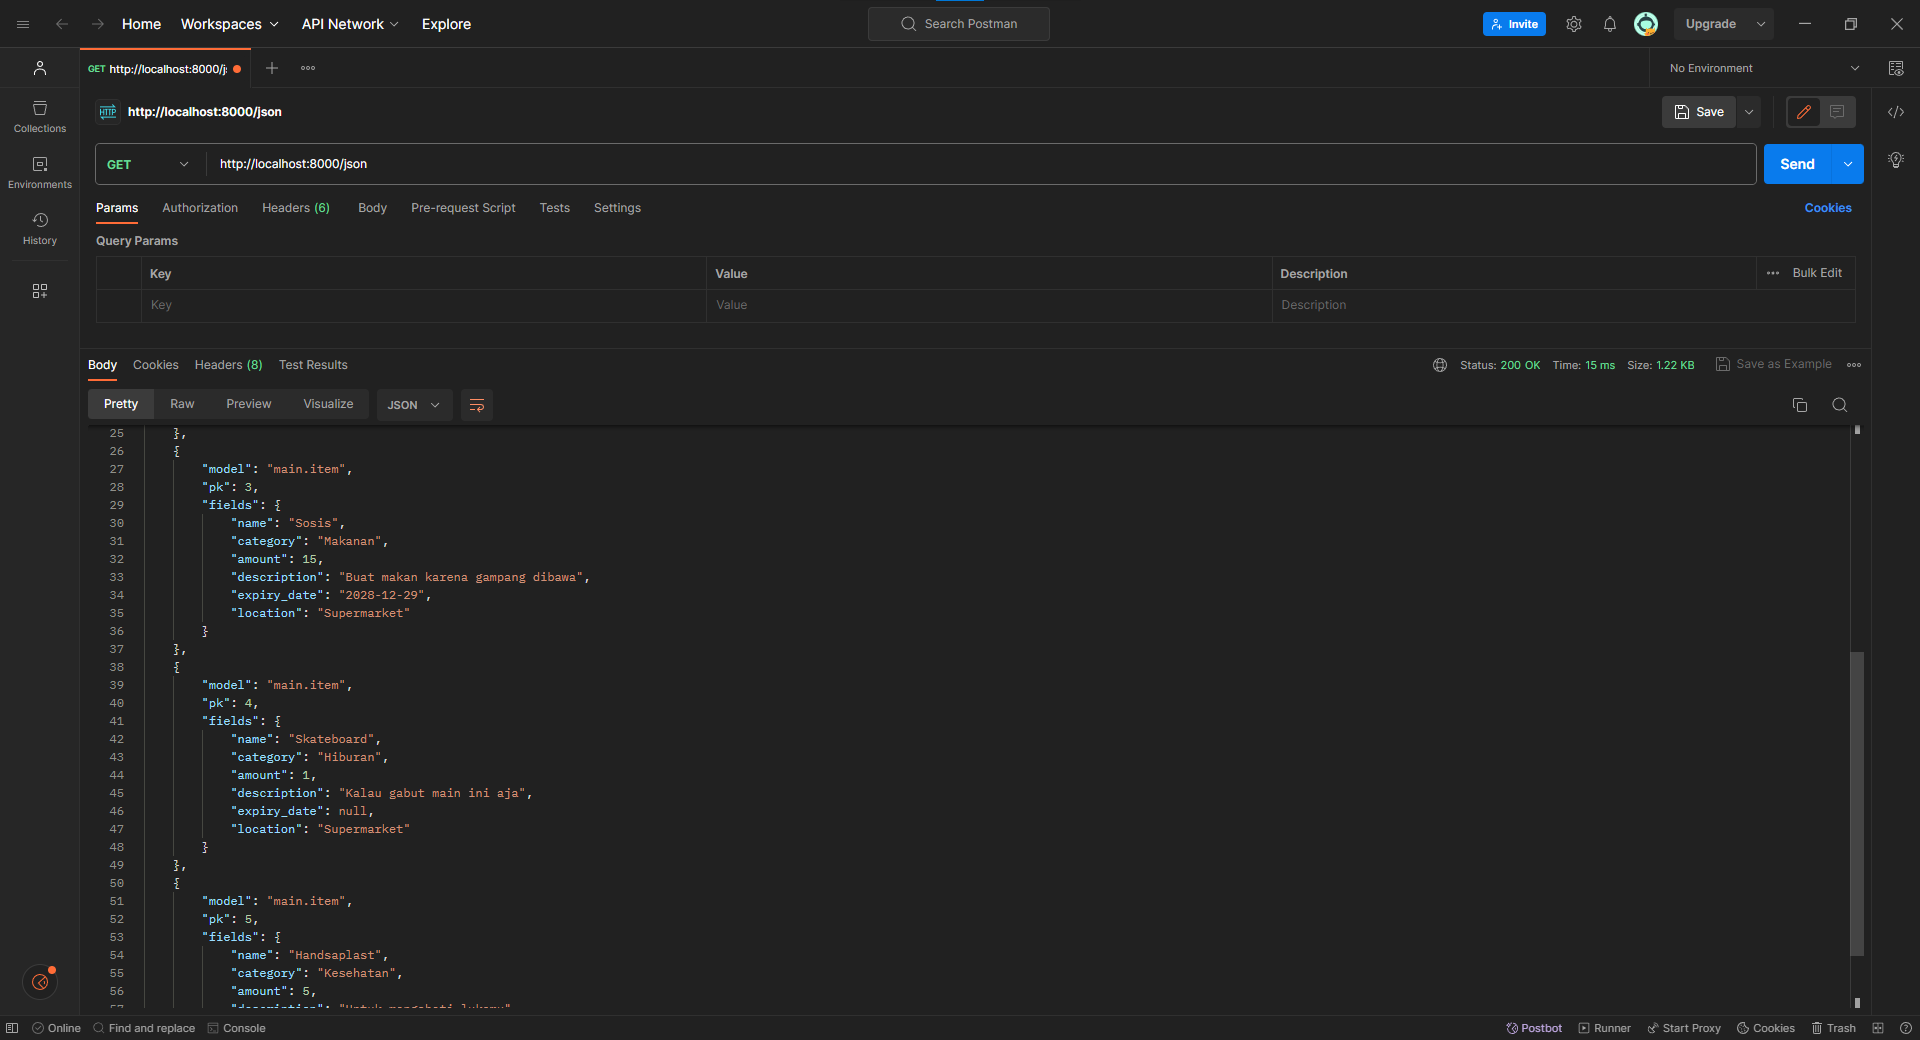
Task: Open the JSON format dropdown
Action: point(413,405)
